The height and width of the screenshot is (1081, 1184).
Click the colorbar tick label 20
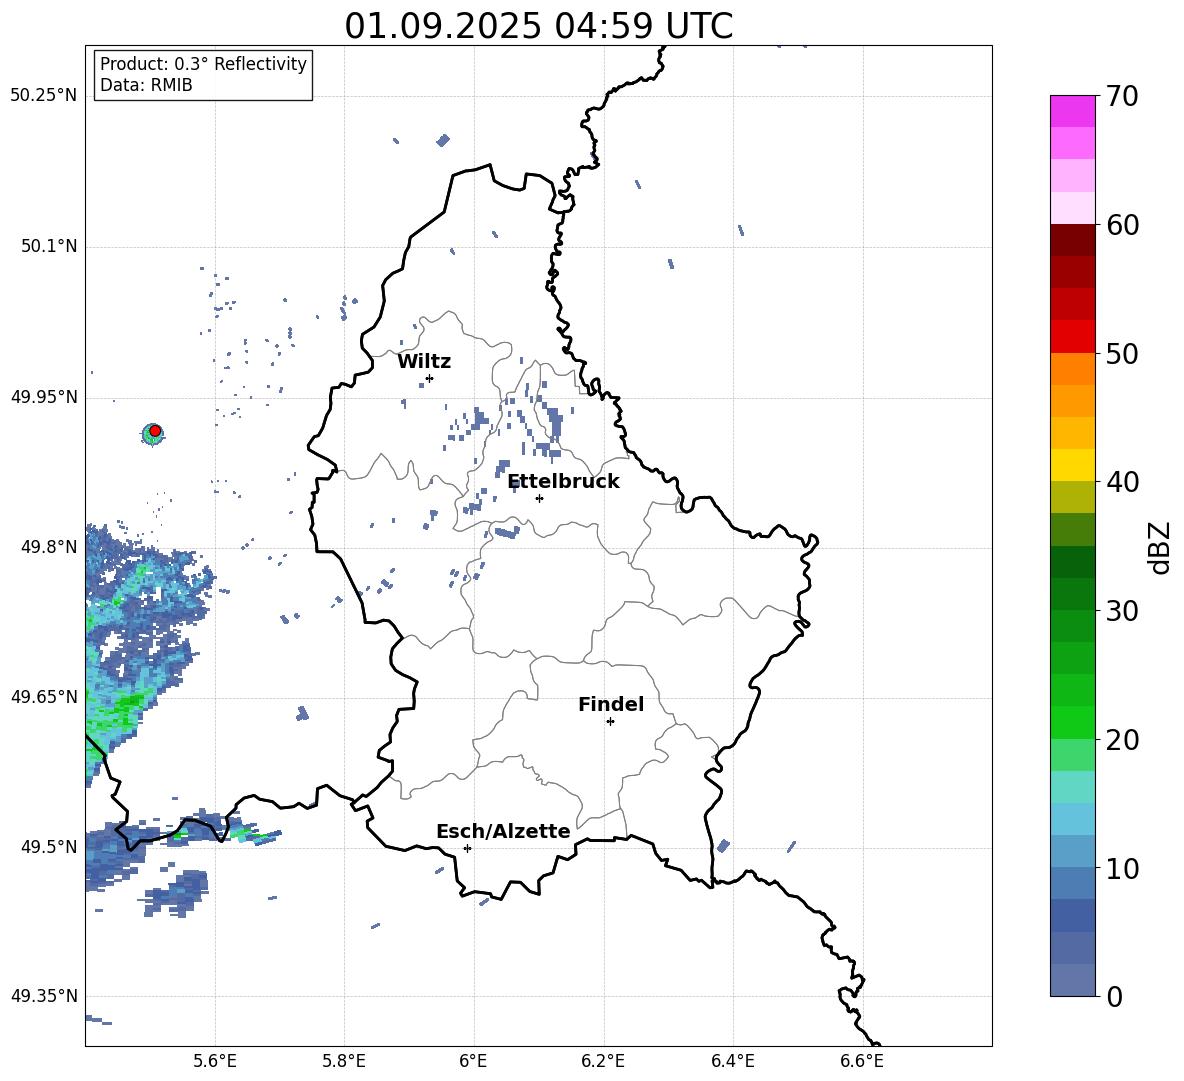[1122, 740]
